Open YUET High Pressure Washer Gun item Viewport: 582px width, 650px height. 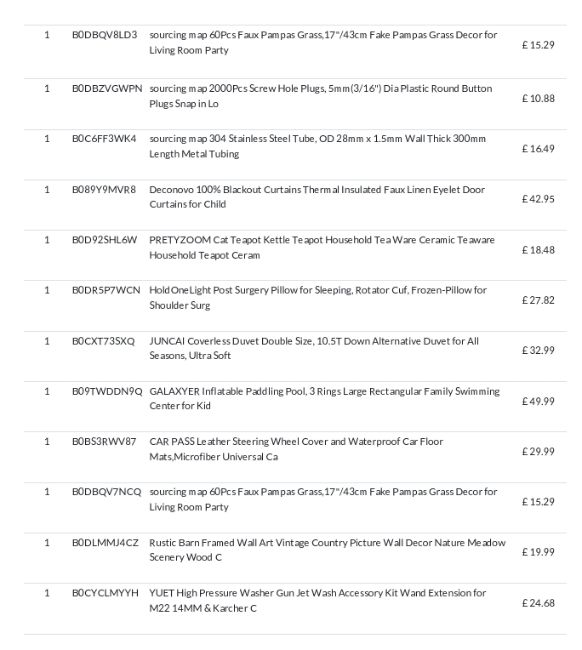pyautogui.click(x=318, y=600)
